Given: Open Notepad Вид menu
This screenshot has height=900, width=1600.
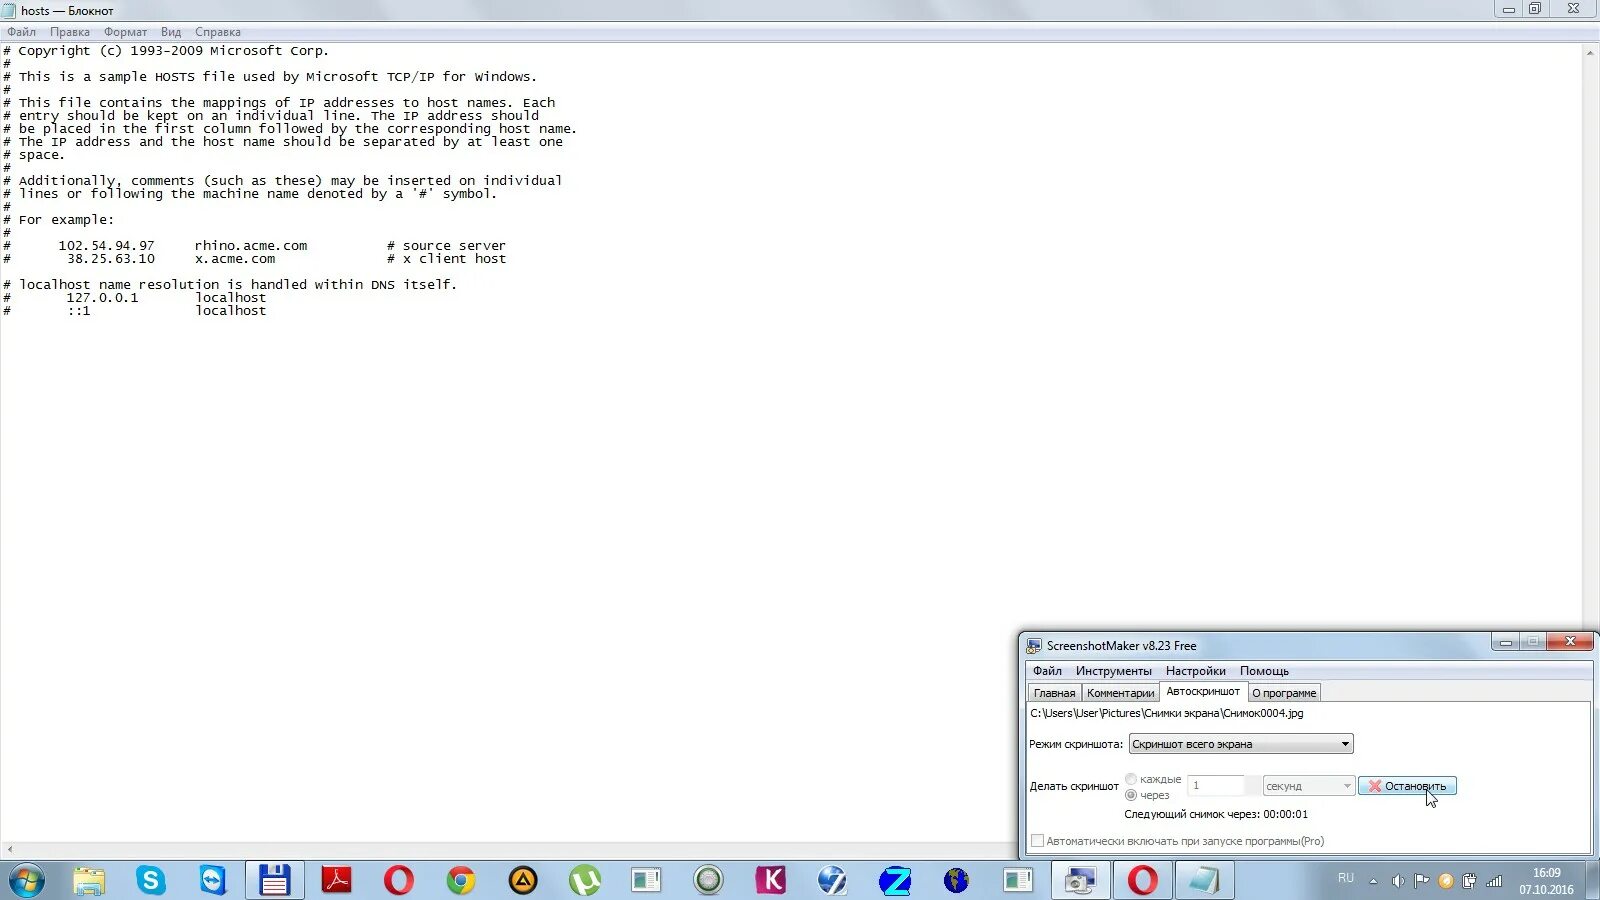Looking at the screenshot, I should point(171,32).
